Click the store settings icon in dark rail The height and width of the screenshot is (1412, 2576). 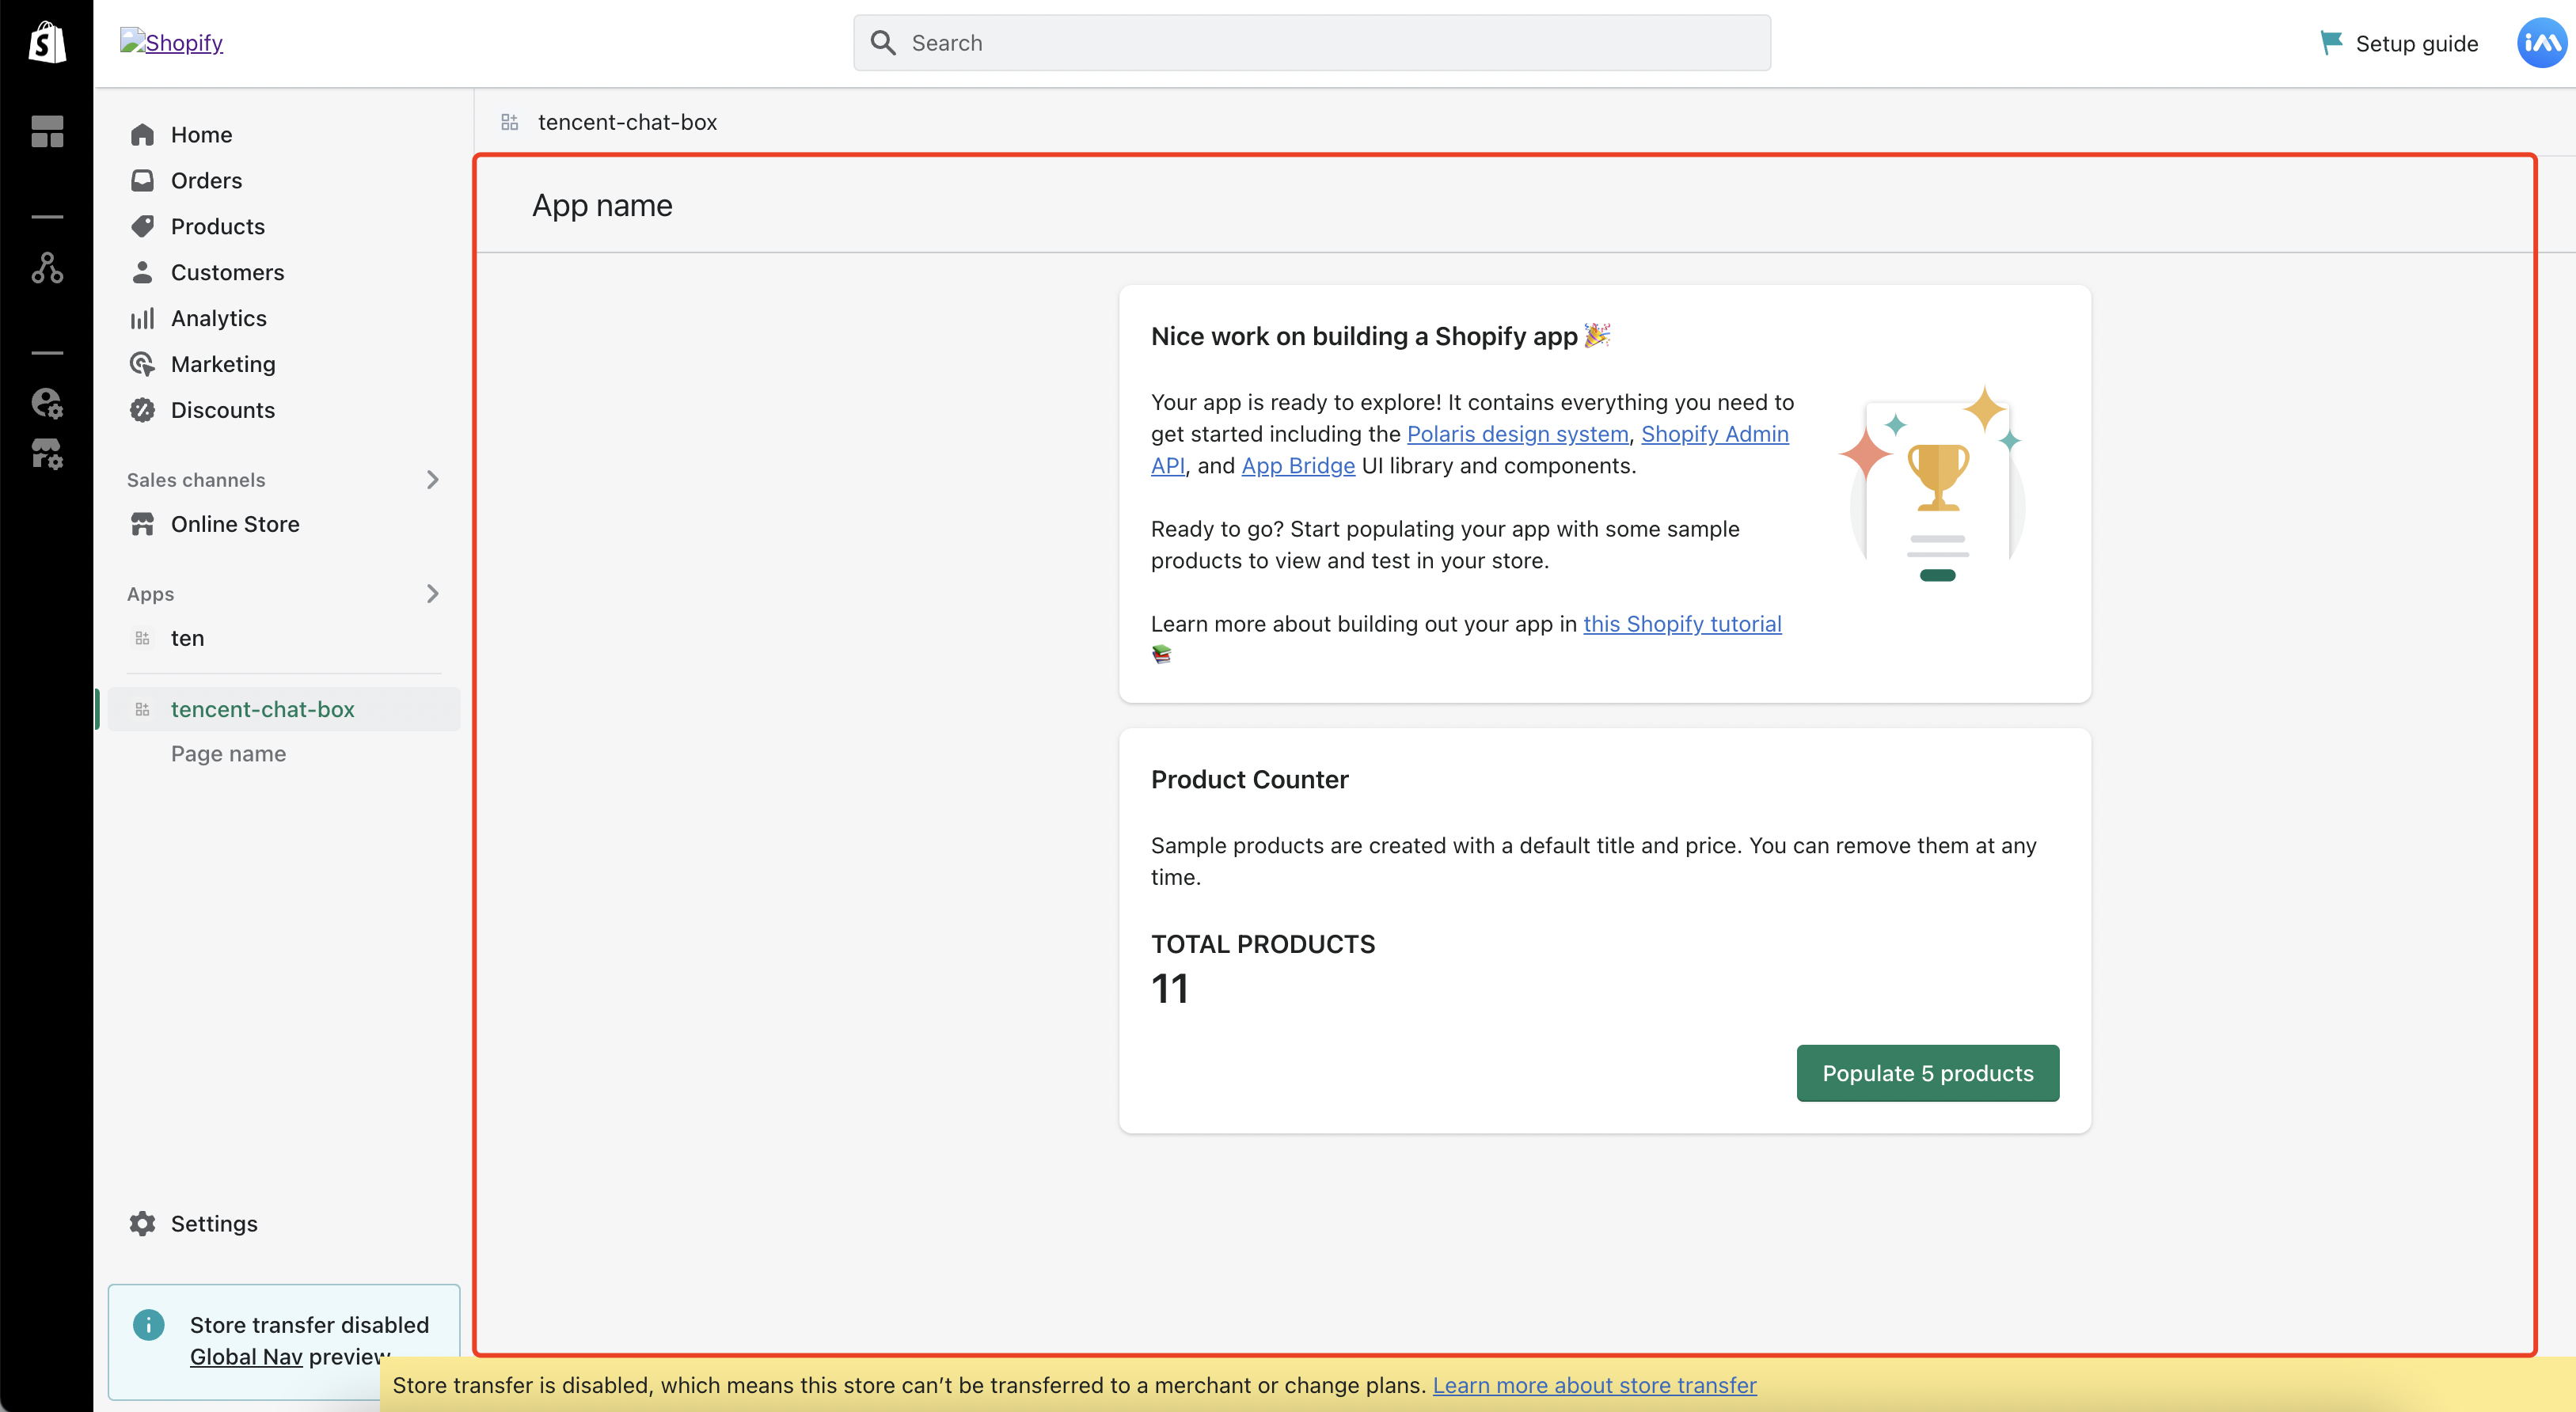coord(47,454)
